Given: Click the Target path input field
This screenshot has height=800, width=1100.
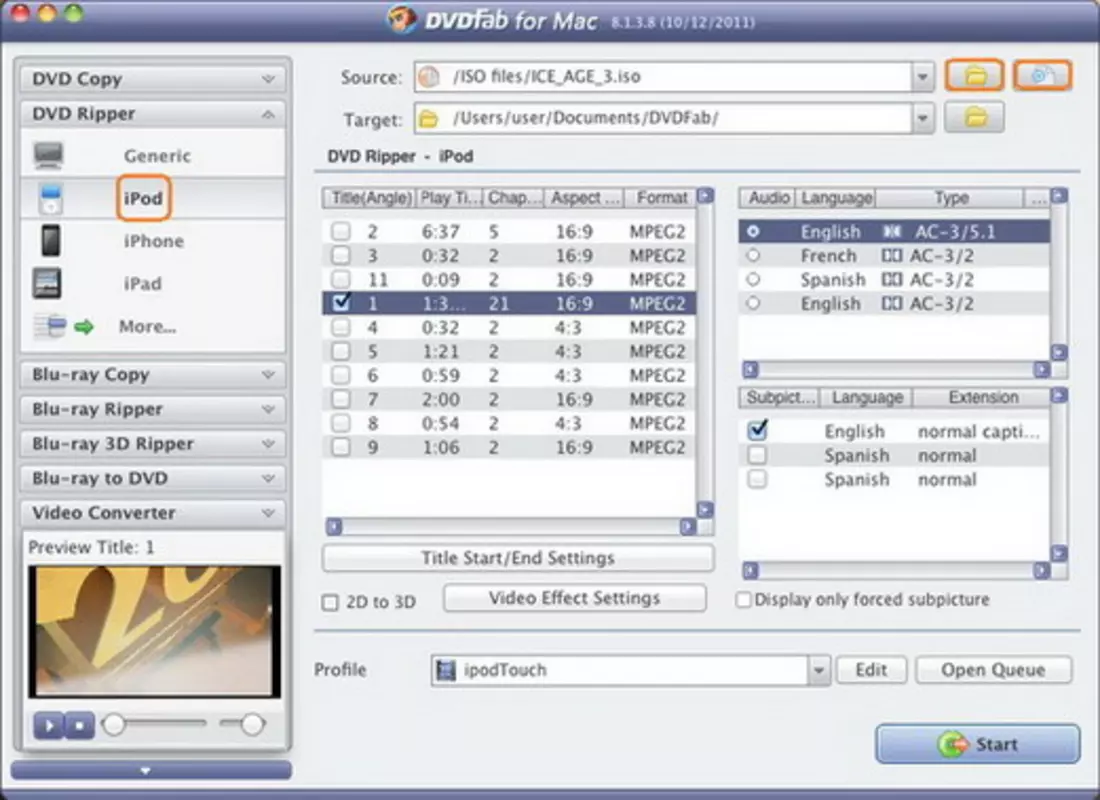Looking at the screenshot, I should coord(663,119).
